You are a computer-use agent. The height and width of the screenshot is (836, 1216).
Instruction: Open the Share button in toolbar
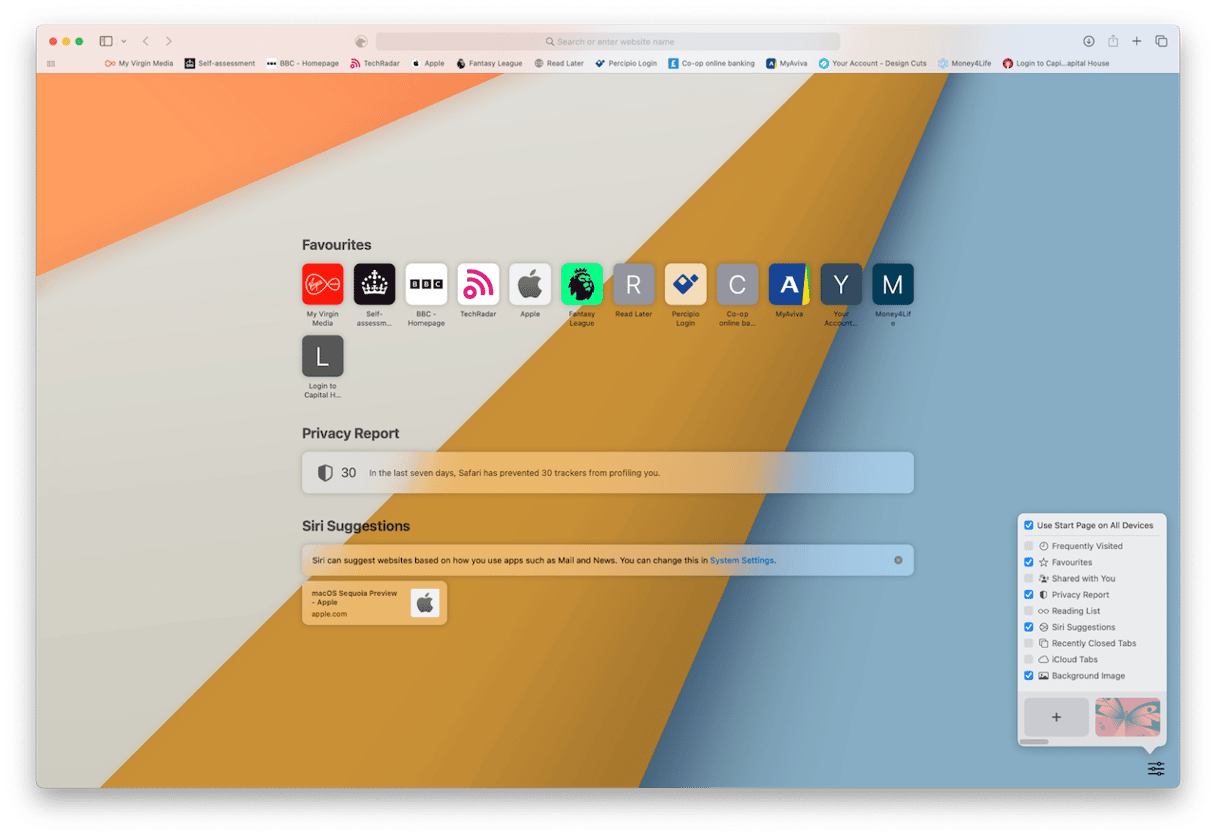(1113, 41)
